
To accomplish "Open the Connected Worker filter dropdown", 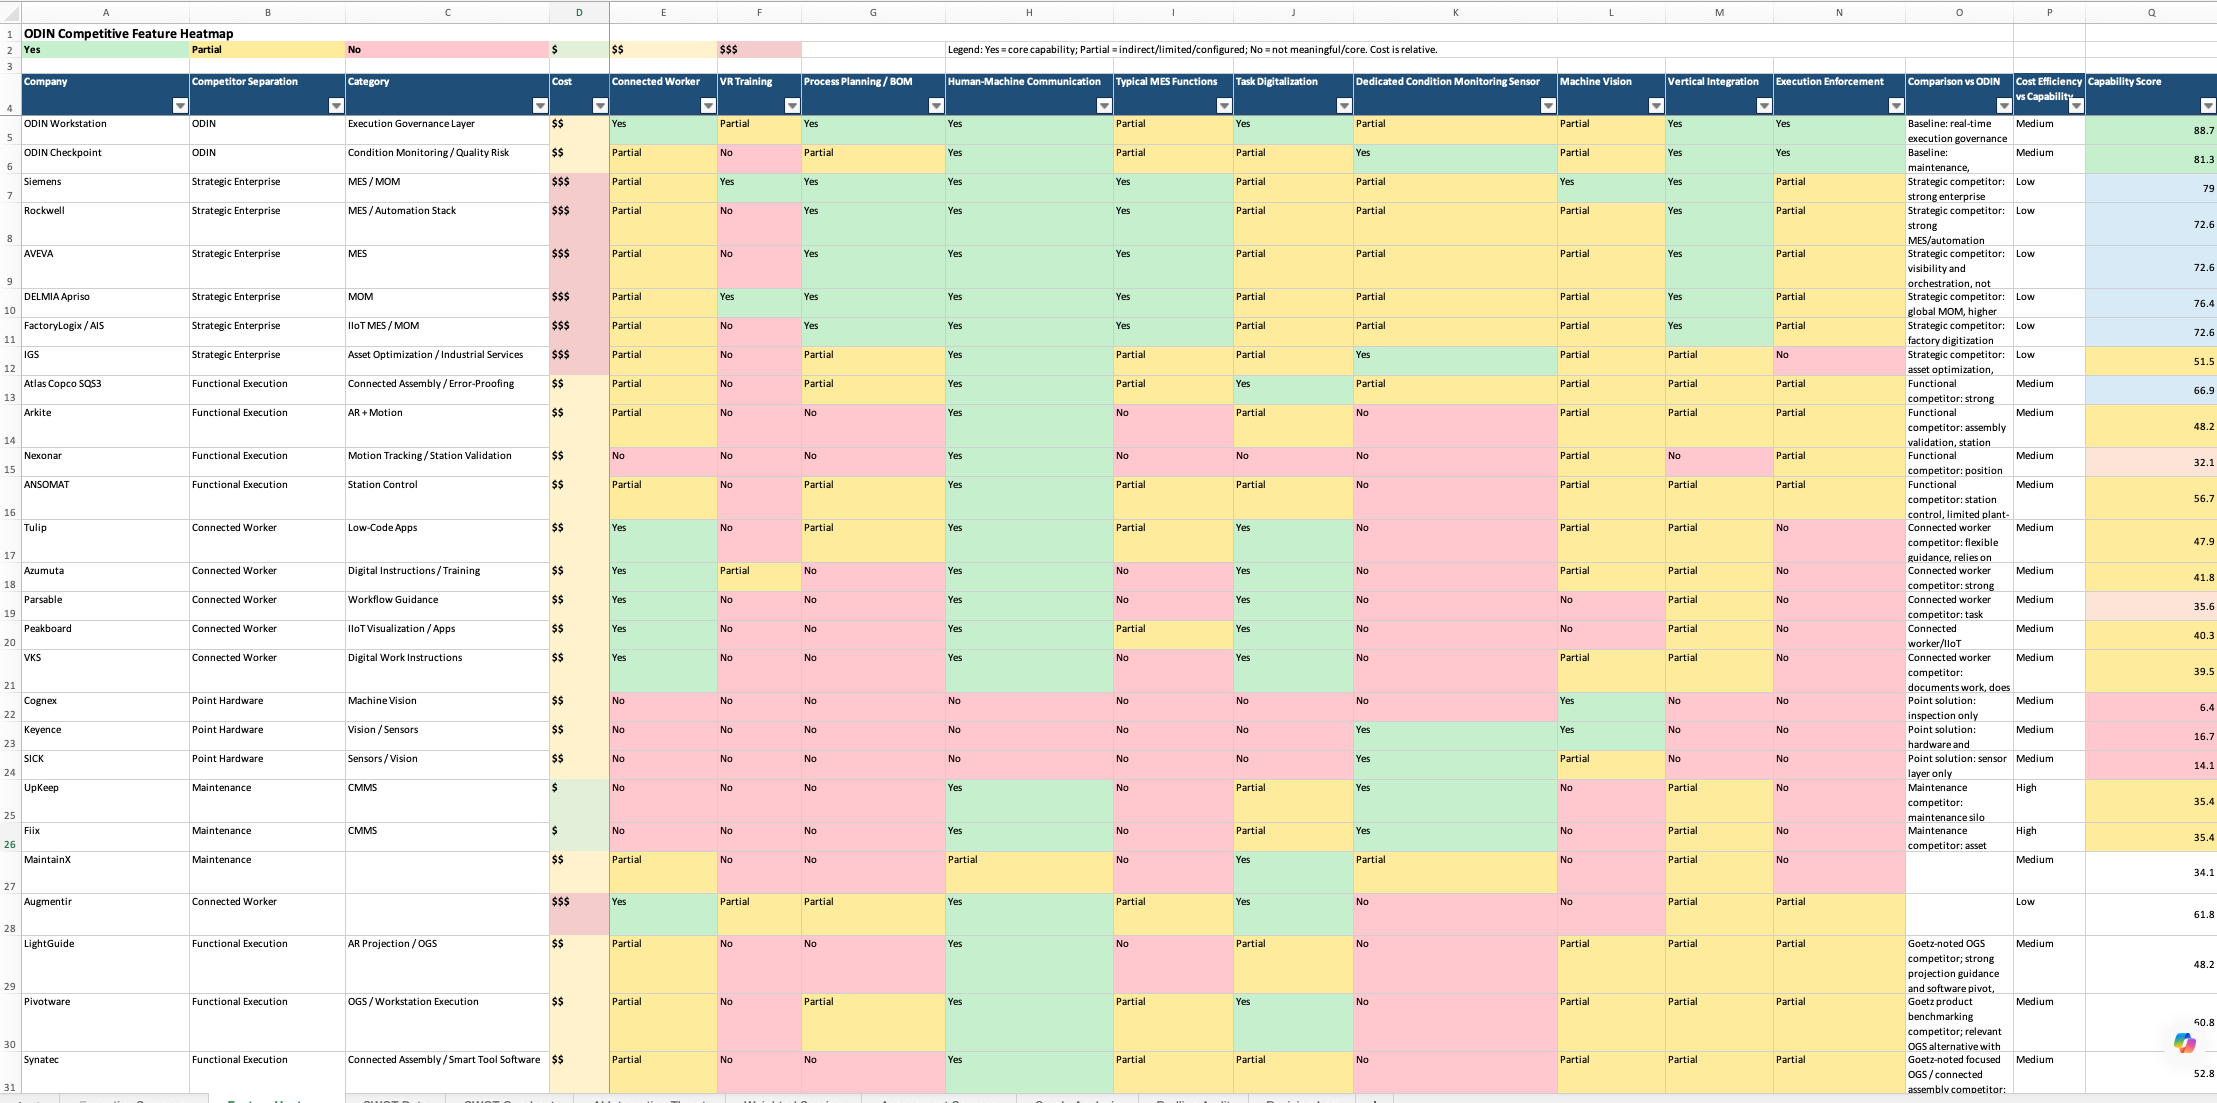I will click(x=708, y=106).
